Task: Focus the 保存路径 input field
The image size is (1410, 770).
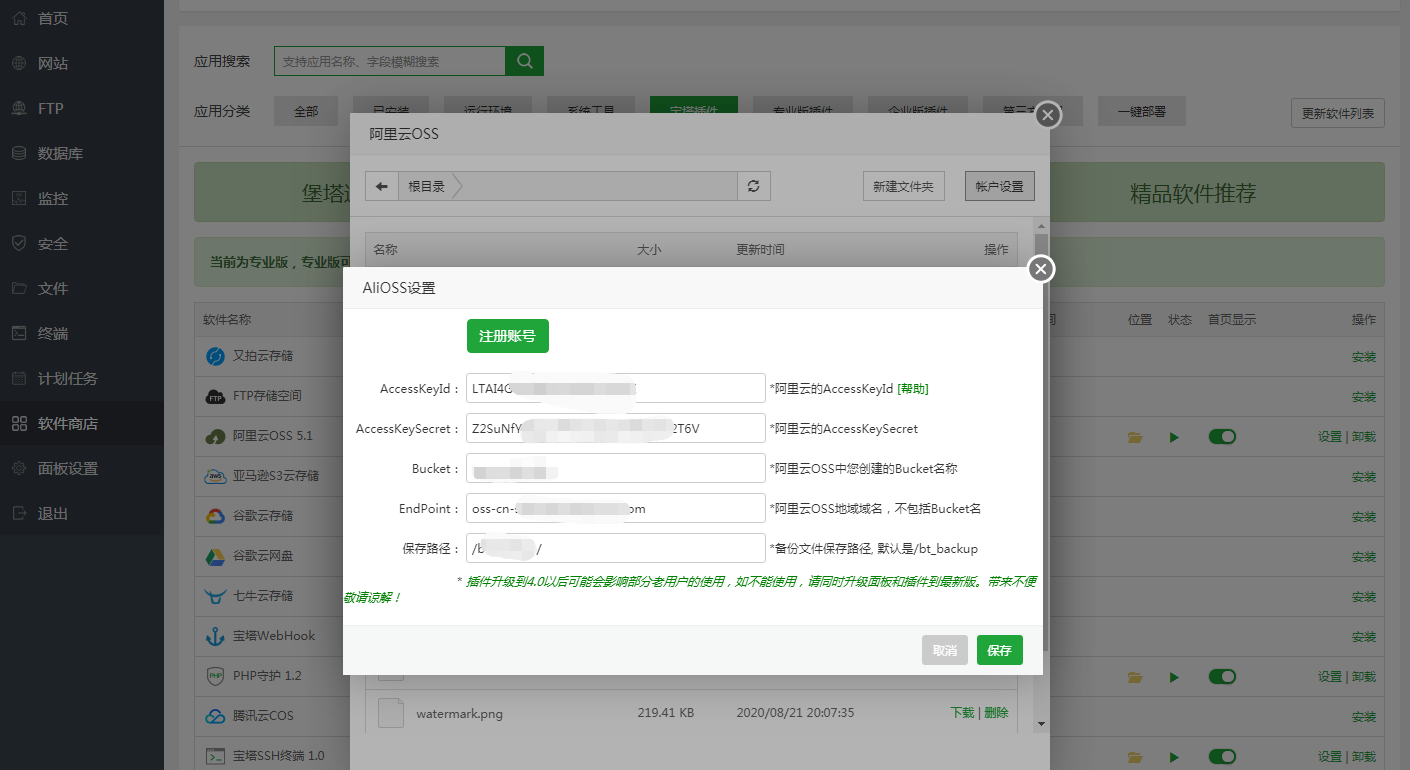Action: (x=616, y=548)
